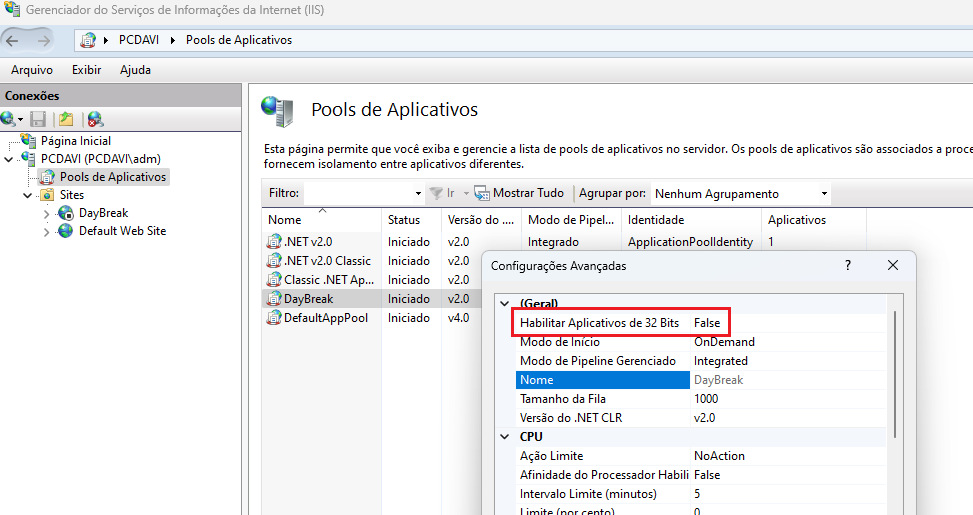The image size is (973, 515).
Task: Click the Classic .NET AppPool row icon
Action: click(274, 280)
